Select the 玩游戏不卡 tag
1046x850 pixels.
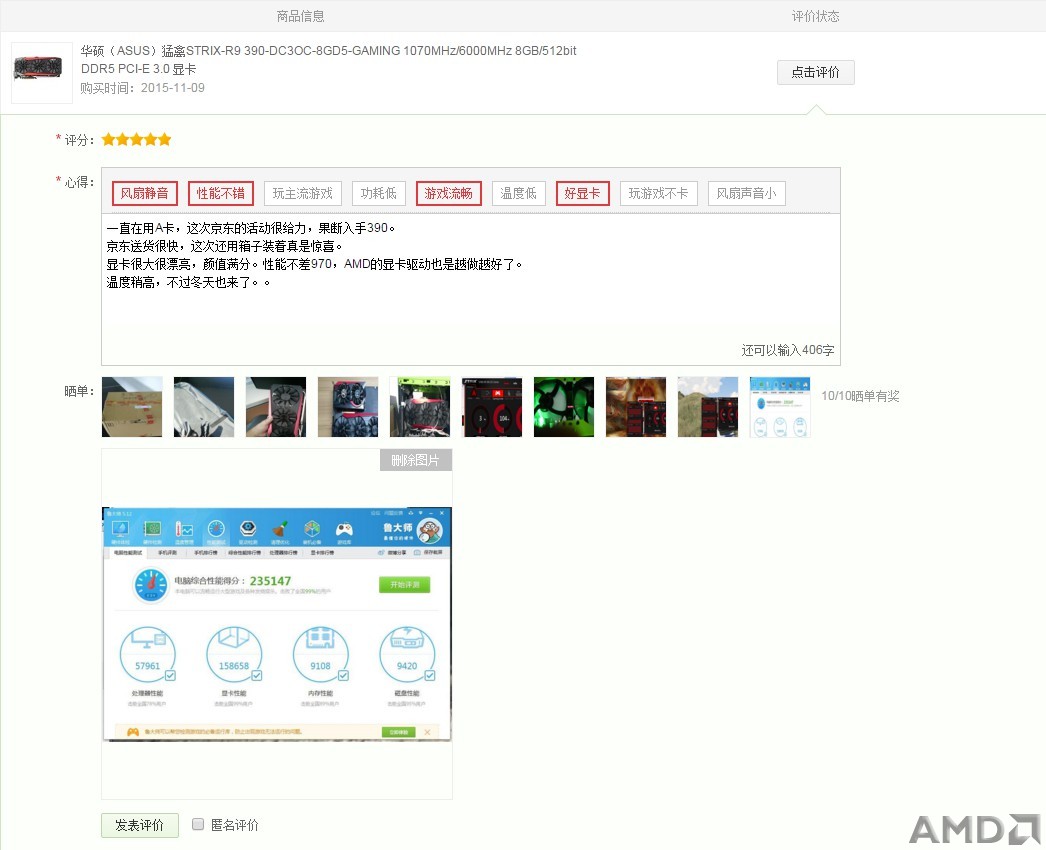tap(658, 193)
